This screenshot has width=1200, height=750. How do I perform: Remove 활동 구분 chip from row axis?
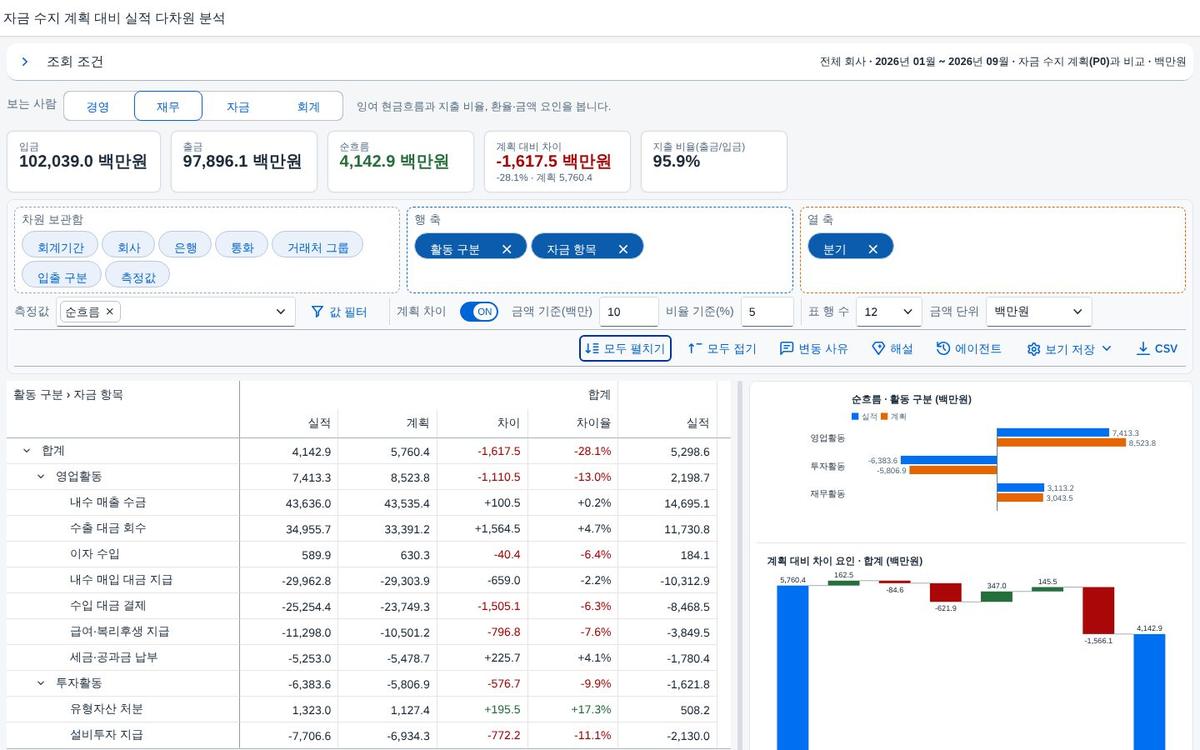pyautogui.click(x=507, y=249)
